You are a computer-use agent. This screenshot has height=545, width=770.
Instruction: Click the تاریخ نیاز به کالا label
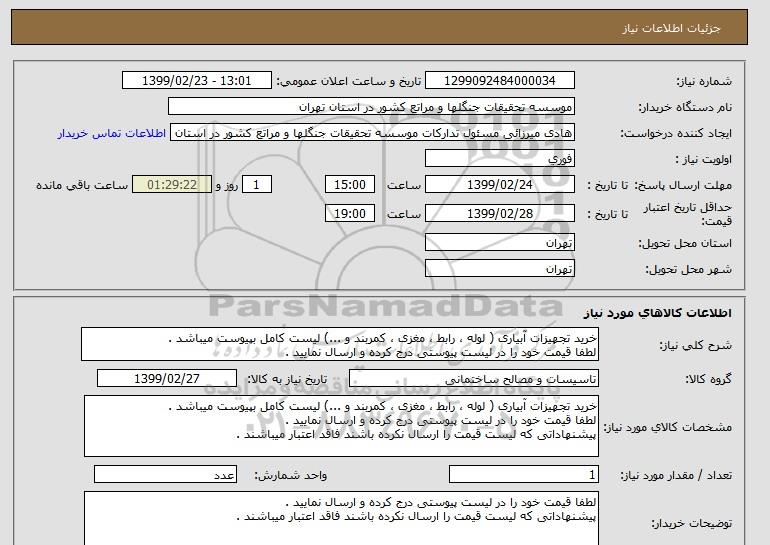point(287,379)
